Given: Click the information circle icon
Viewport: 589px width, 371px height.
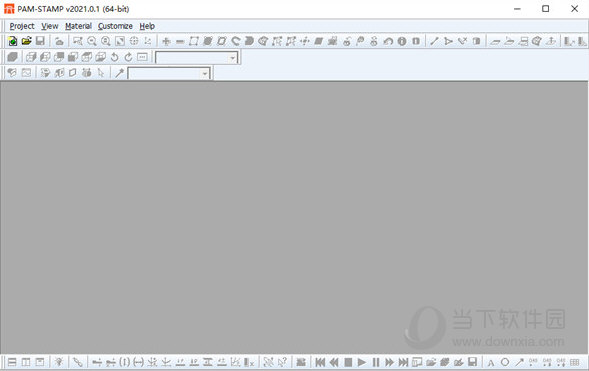Looking at the screenshot, I should [x=402, y=41].
